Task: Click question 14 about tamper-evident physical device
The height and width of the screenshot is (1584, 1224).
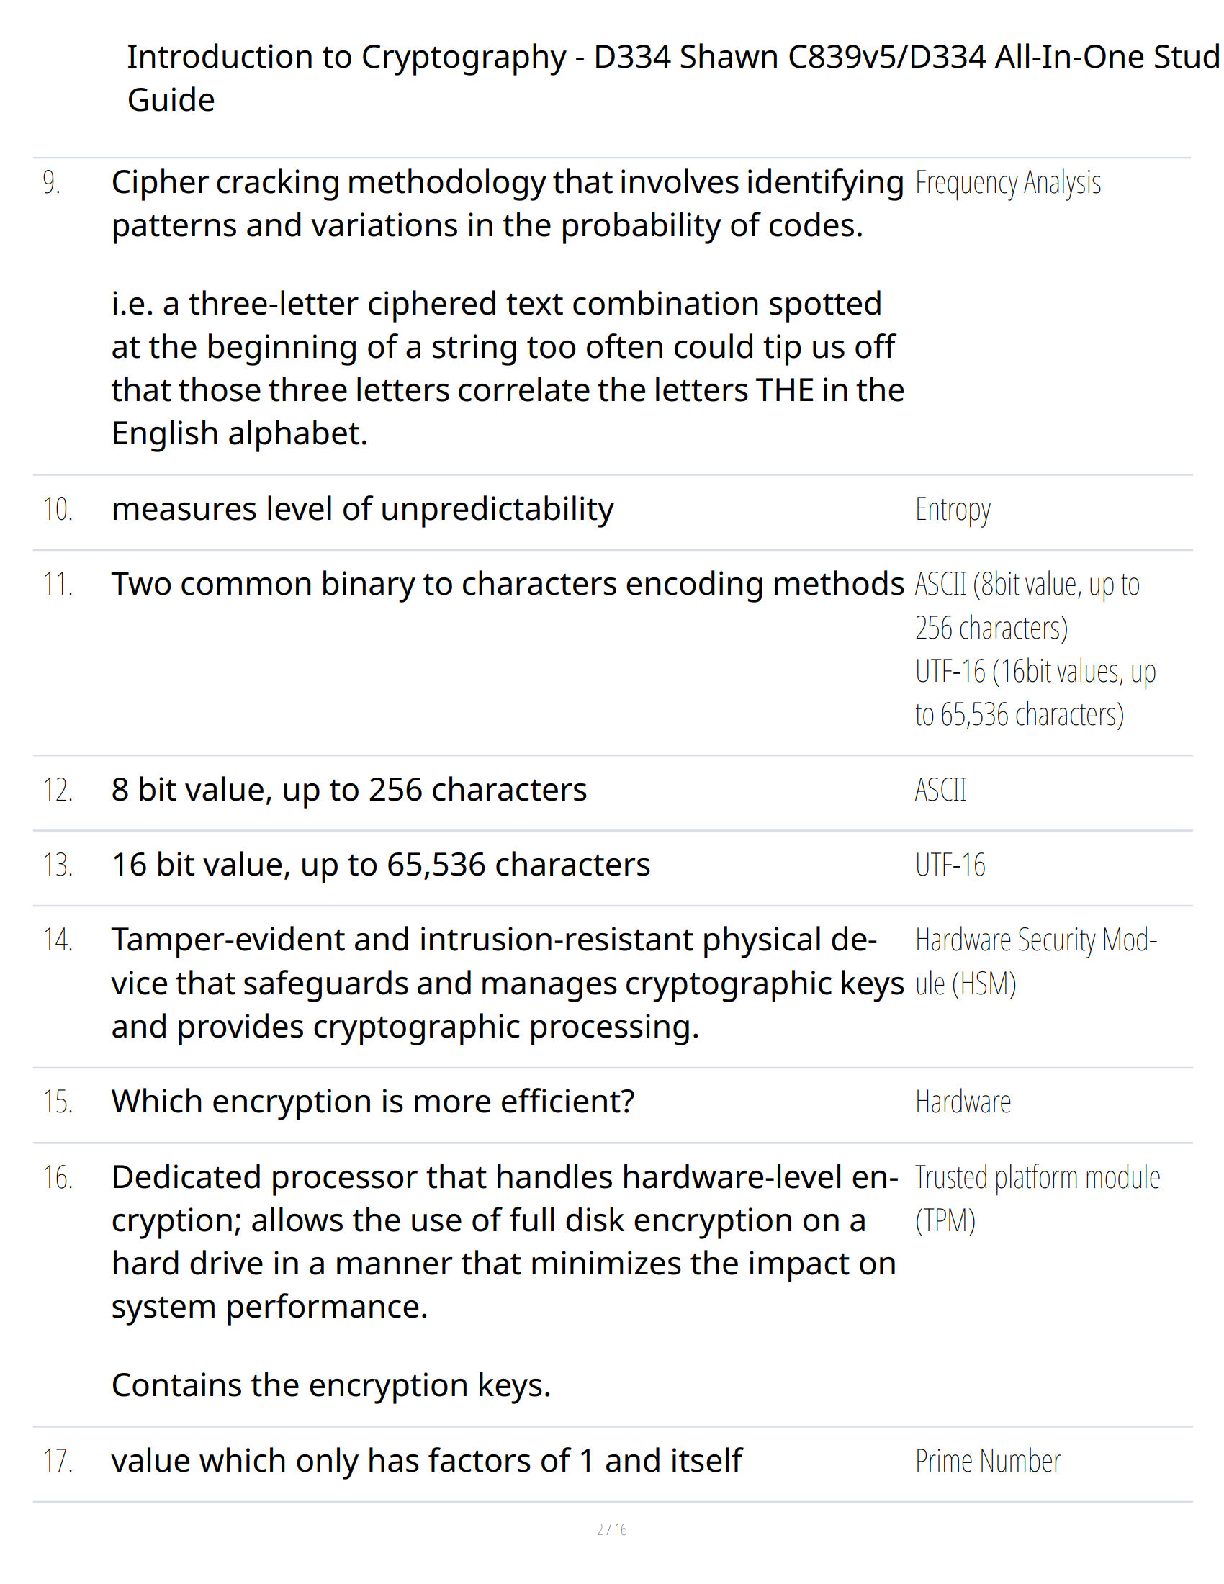Action: 508,983
